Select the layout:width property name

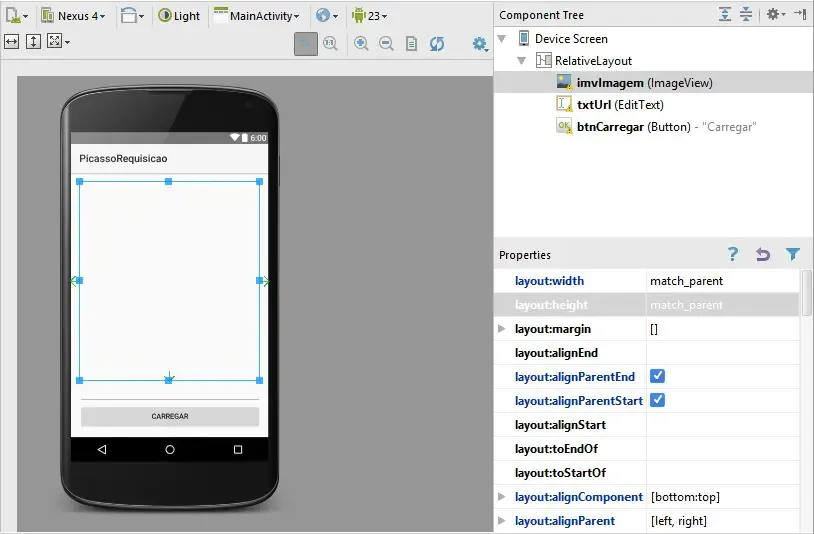pos(549,281)
